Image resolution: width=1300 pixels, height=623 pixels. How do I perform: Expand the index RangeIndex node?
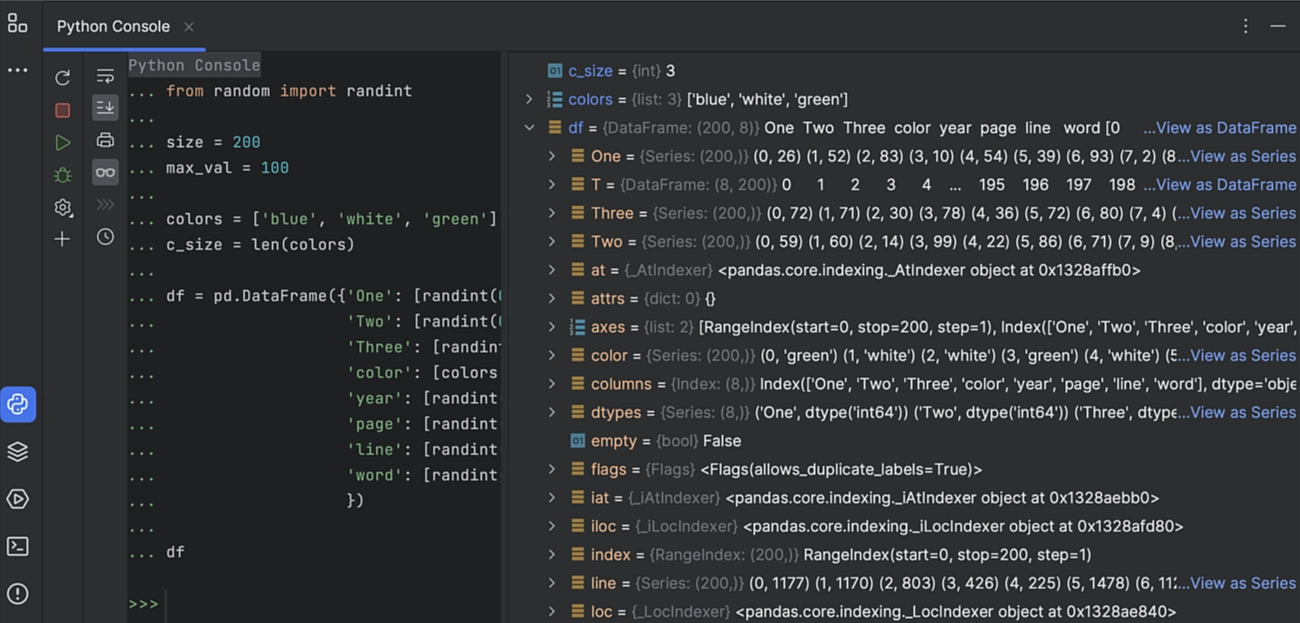click(552, 554)
